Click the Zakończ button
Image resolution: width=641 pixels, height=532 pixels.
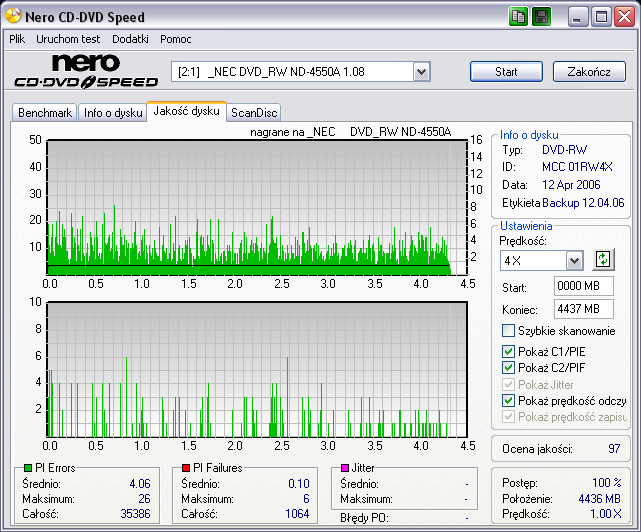(x=589, y=72)
